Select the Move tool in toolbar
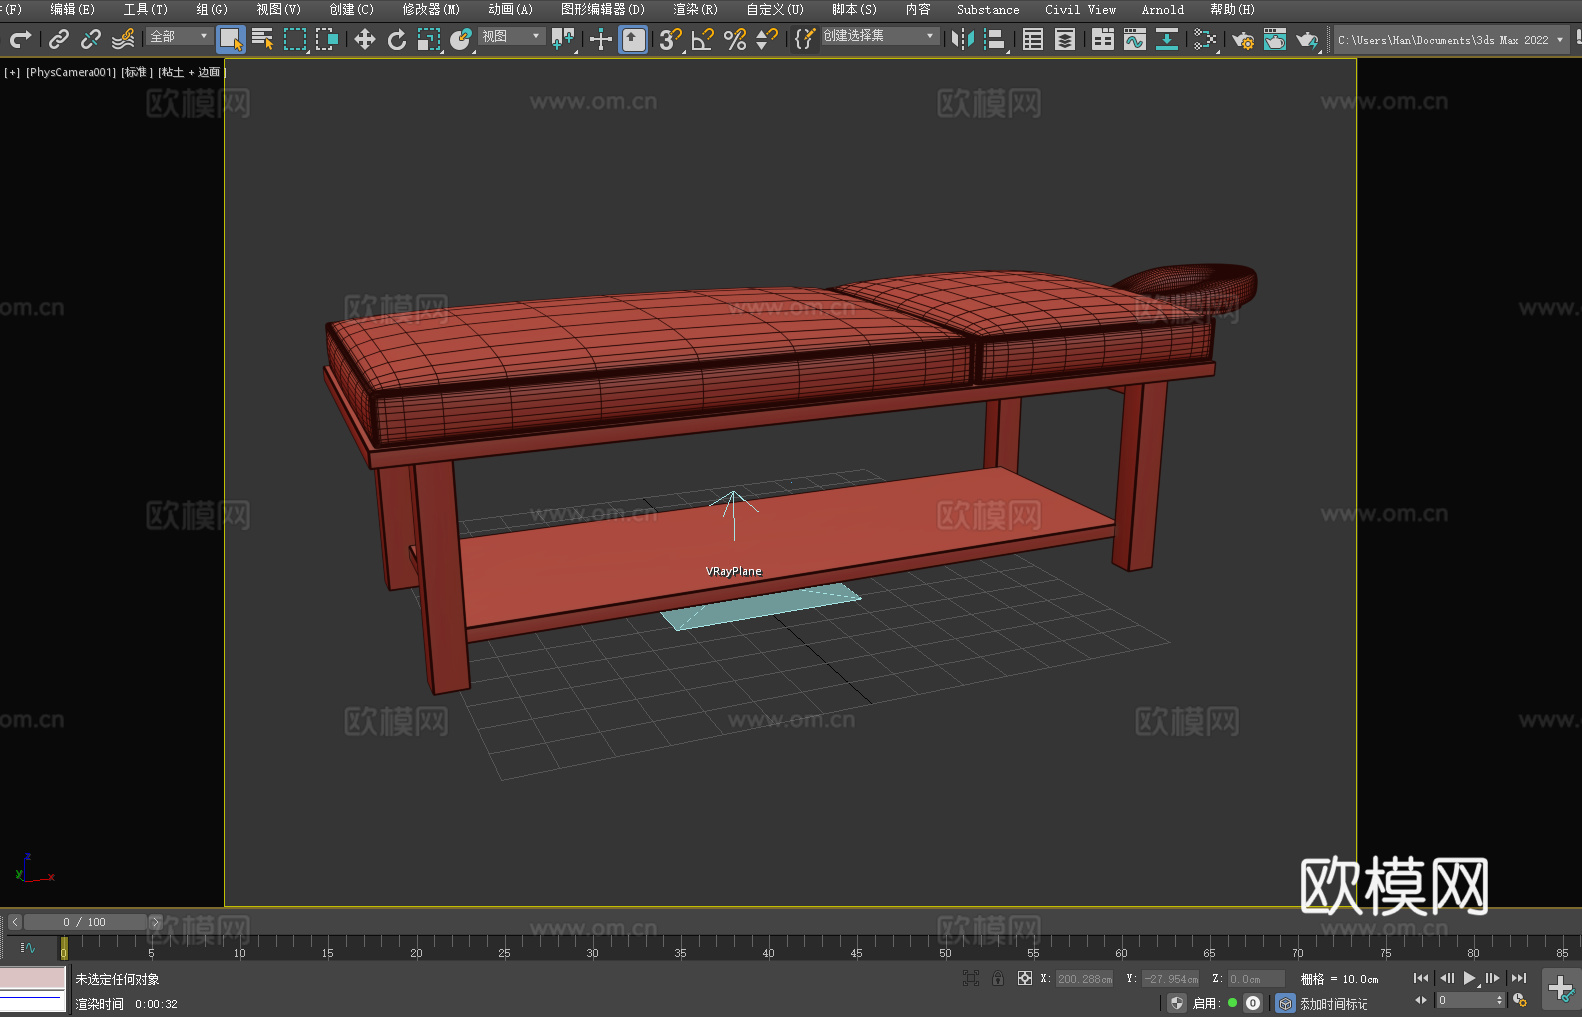The height and width of the screenshot is (1017, 1582). (364, 39)
